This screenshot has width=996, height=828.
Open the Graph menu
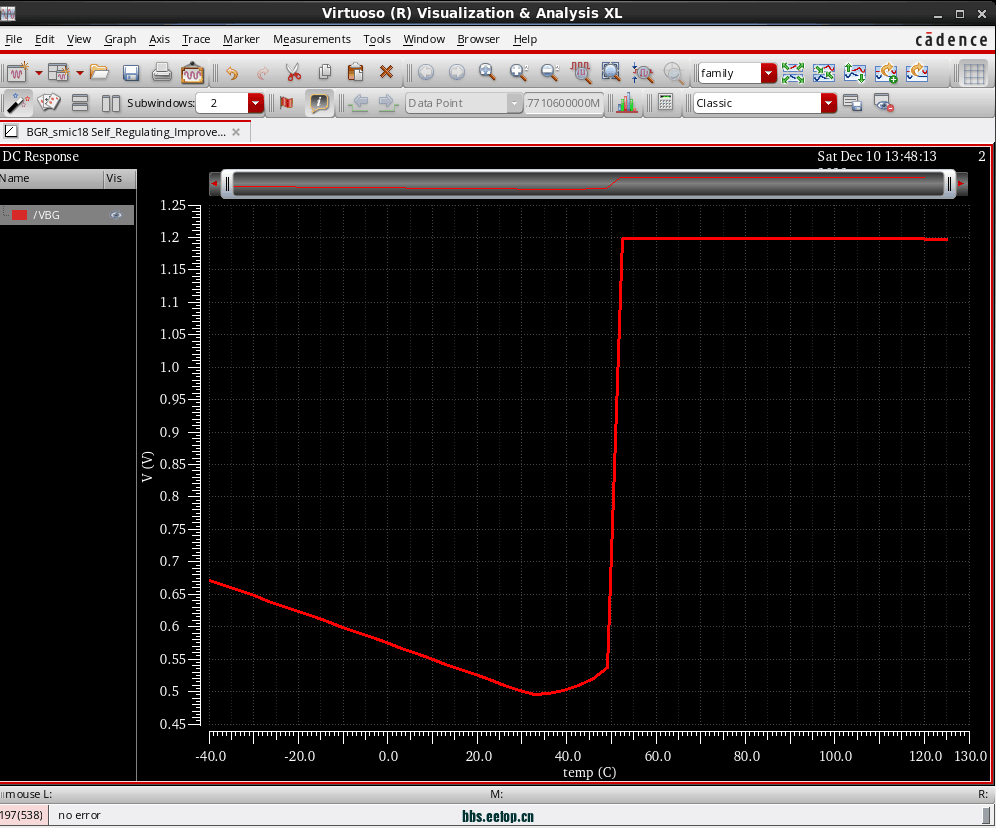(x=120, y=39)
